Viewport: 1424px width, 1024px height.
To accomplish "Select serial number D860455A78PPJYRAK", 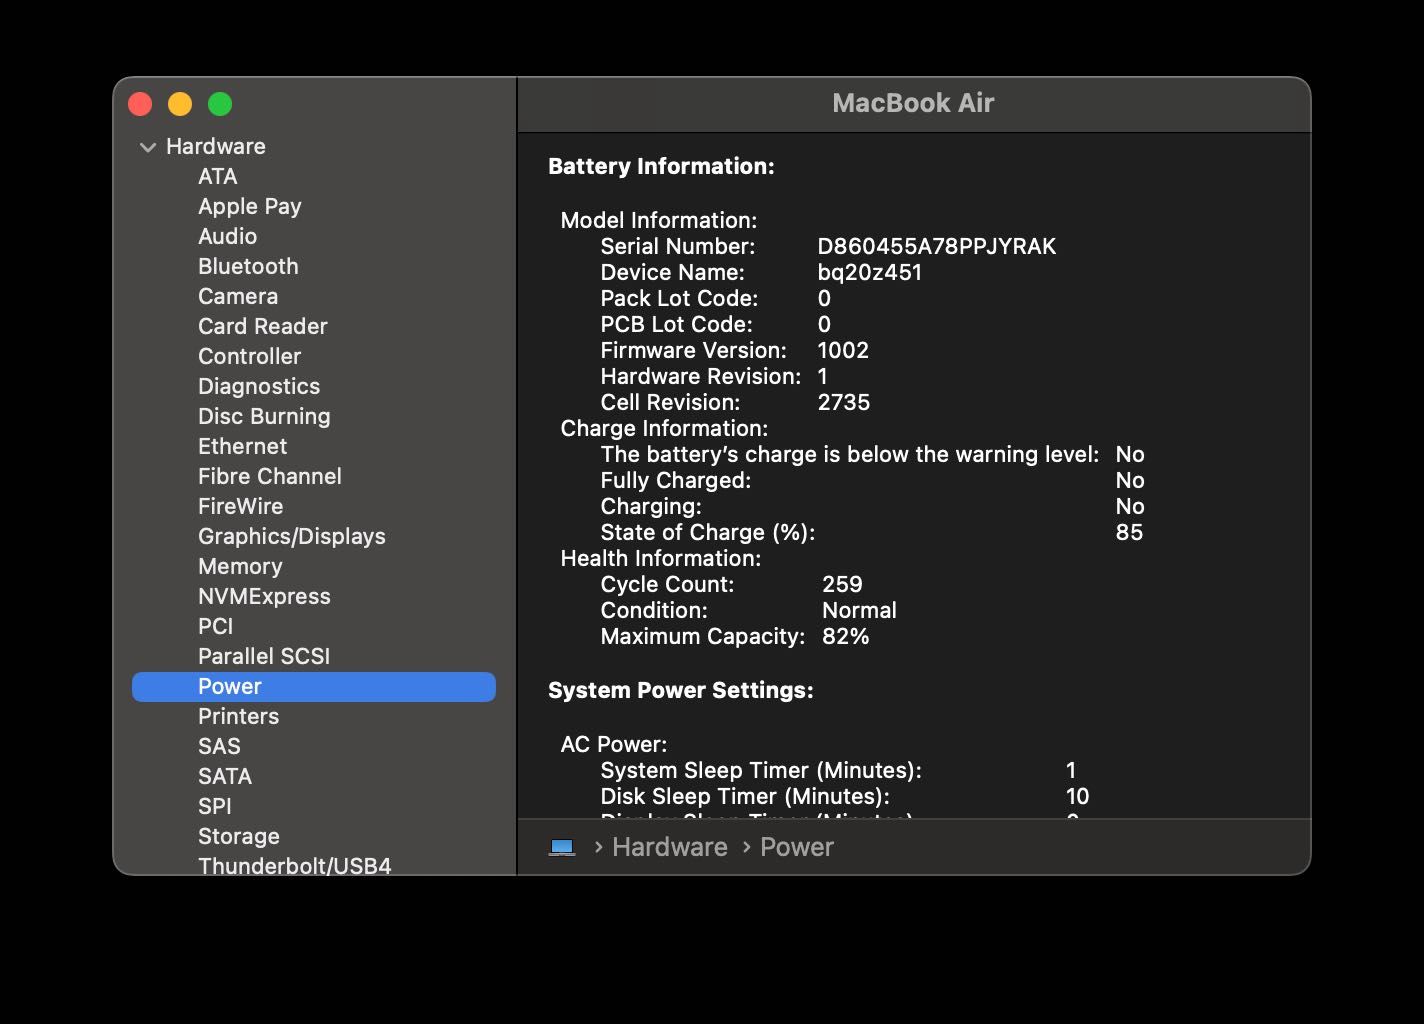I will [937, 246].
